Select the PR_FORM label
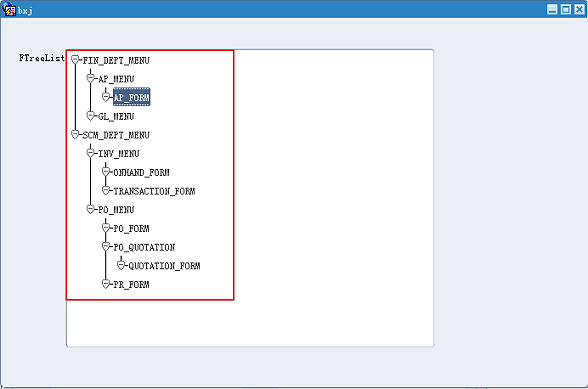Viewport: 588px width, 389px height. pyautogui.click(x=131, y=285)
